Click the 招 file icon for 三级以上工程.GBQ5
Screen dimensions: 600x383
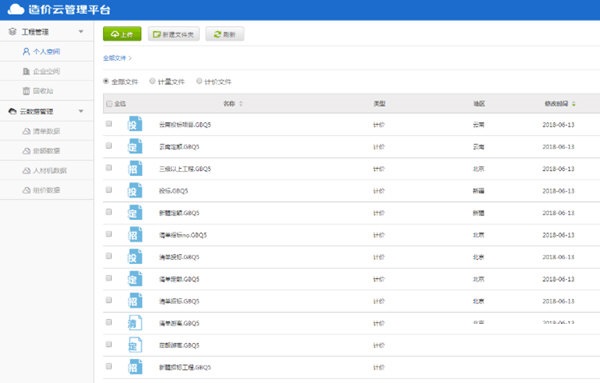[135, 168]
